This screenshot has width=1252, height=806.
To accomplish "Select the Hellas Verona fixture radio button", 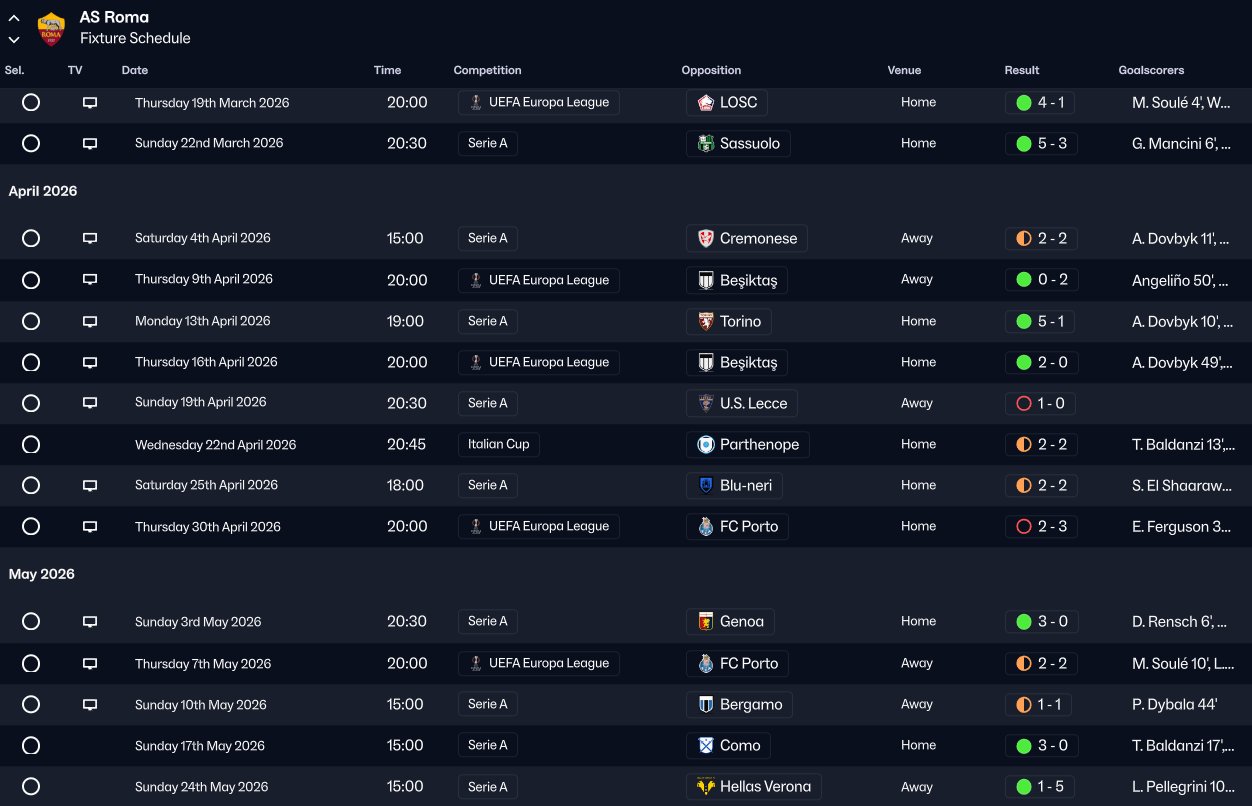I will click(31, 786).
